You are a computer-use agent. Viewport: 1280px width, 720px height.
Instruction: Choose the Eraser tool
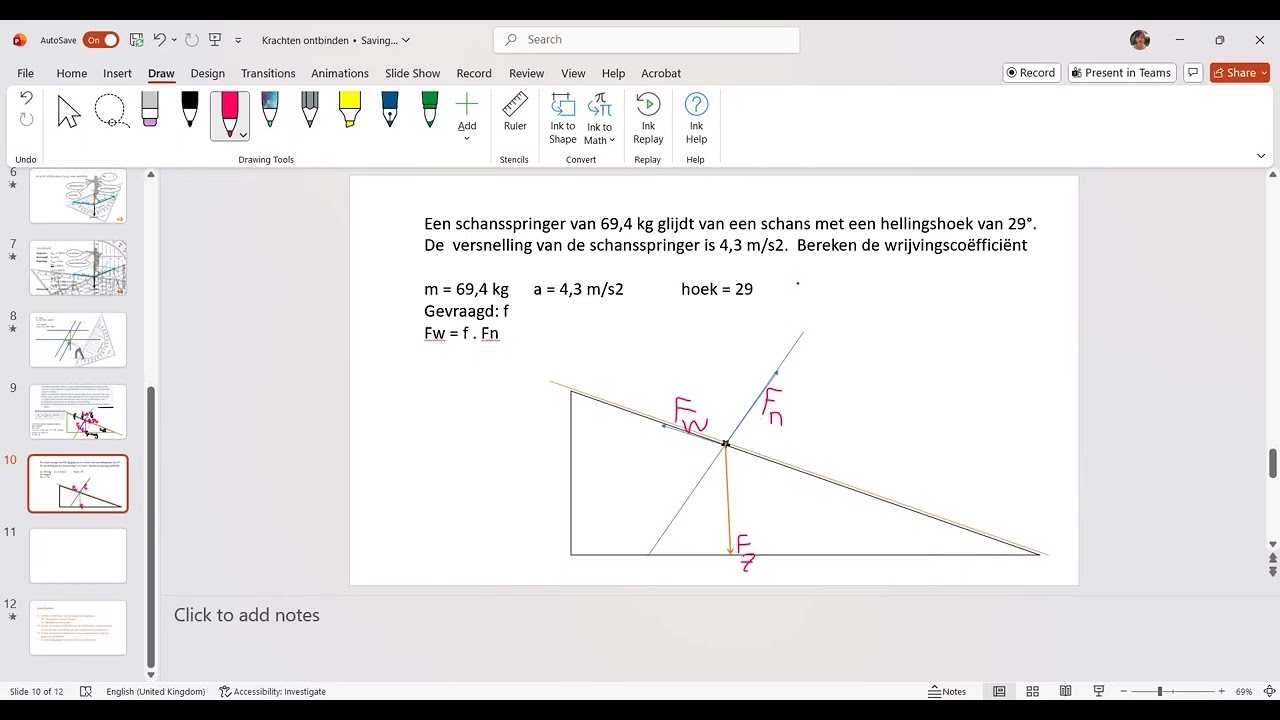(150, 110)
